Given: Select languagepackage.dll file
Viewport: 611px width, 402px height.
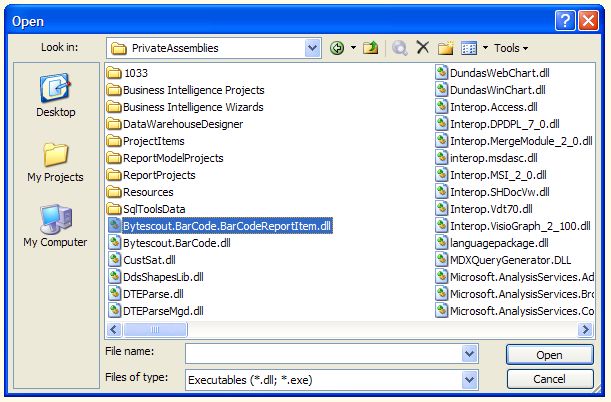Looking at the screenshot, I should point(492,243).
